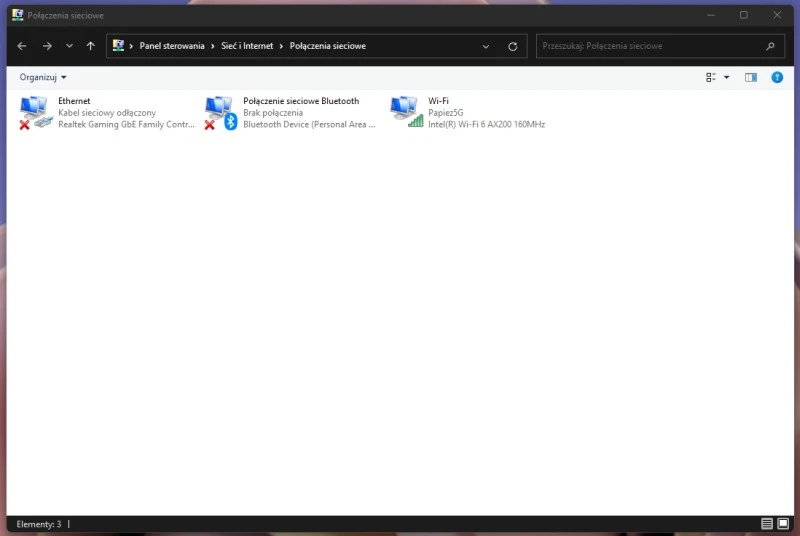
Task: Click the address bar location icon
Action: 118,45
